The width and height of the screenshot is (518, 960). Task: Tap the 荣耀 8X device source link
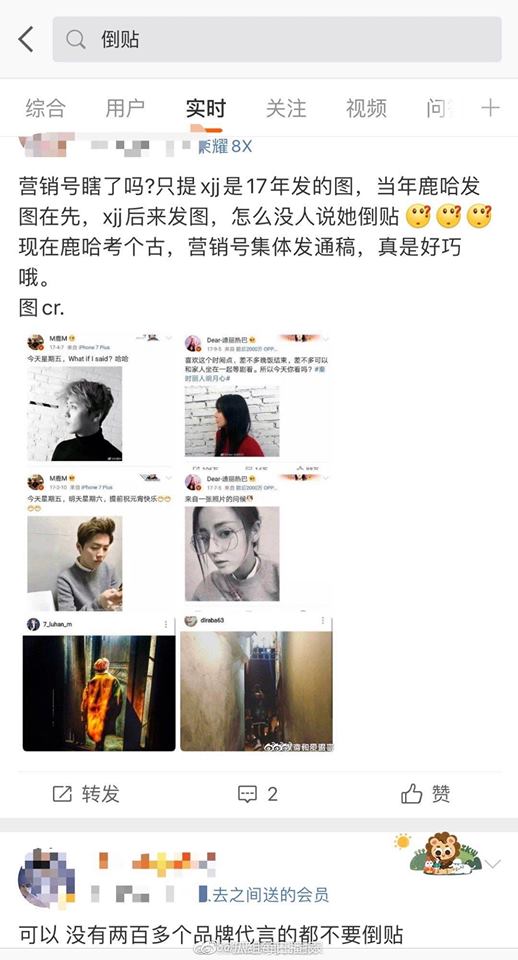pos(225,146)
